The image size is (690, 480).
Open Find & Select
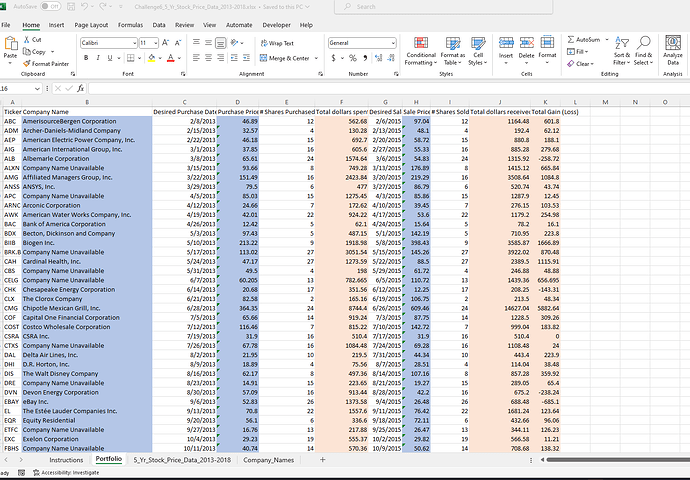pyautogui.click(x=643, y=51)
